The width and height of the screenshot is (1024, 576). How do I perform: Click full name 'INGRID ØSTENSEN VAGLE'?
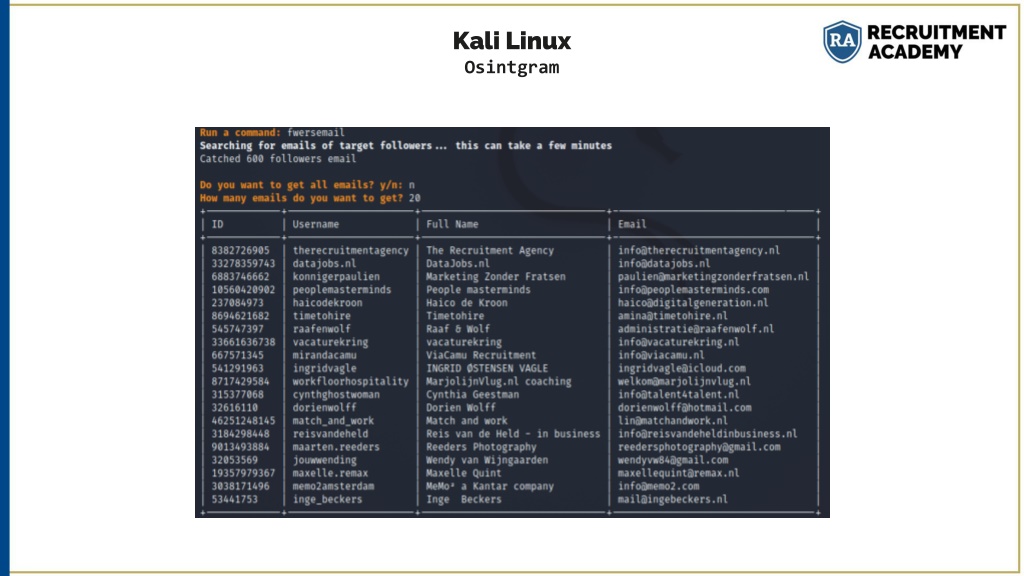click(487, 368)
